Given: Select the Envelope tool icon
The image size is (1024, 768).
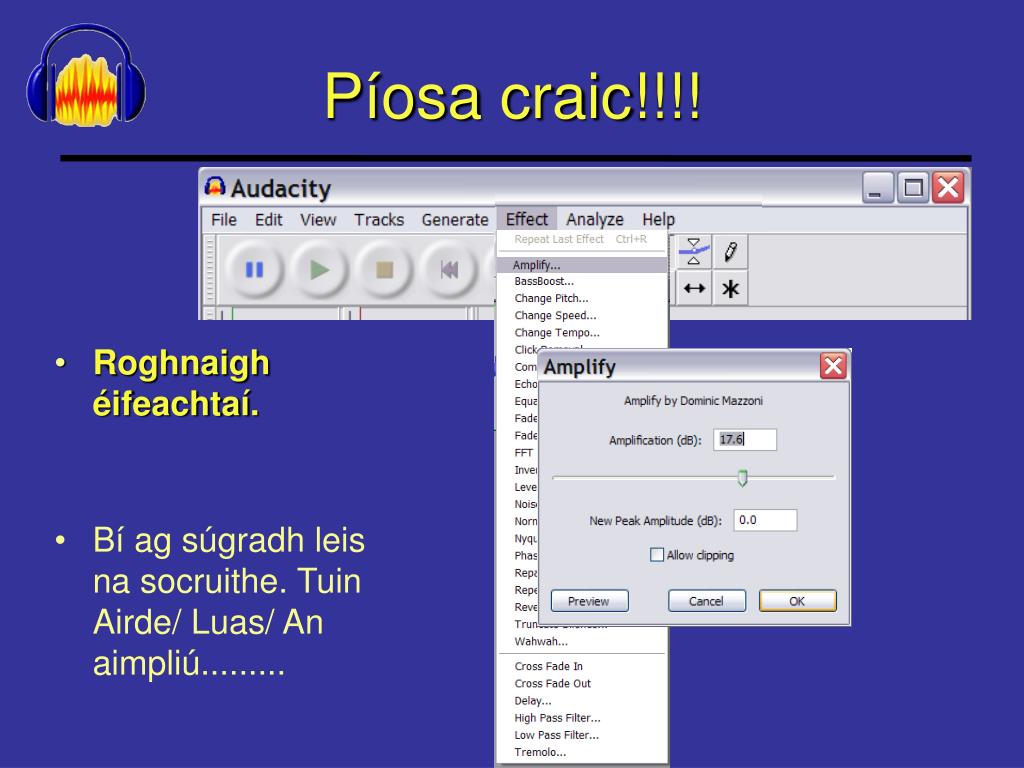Looking at the screenshot, I should [x=694, y=251].
